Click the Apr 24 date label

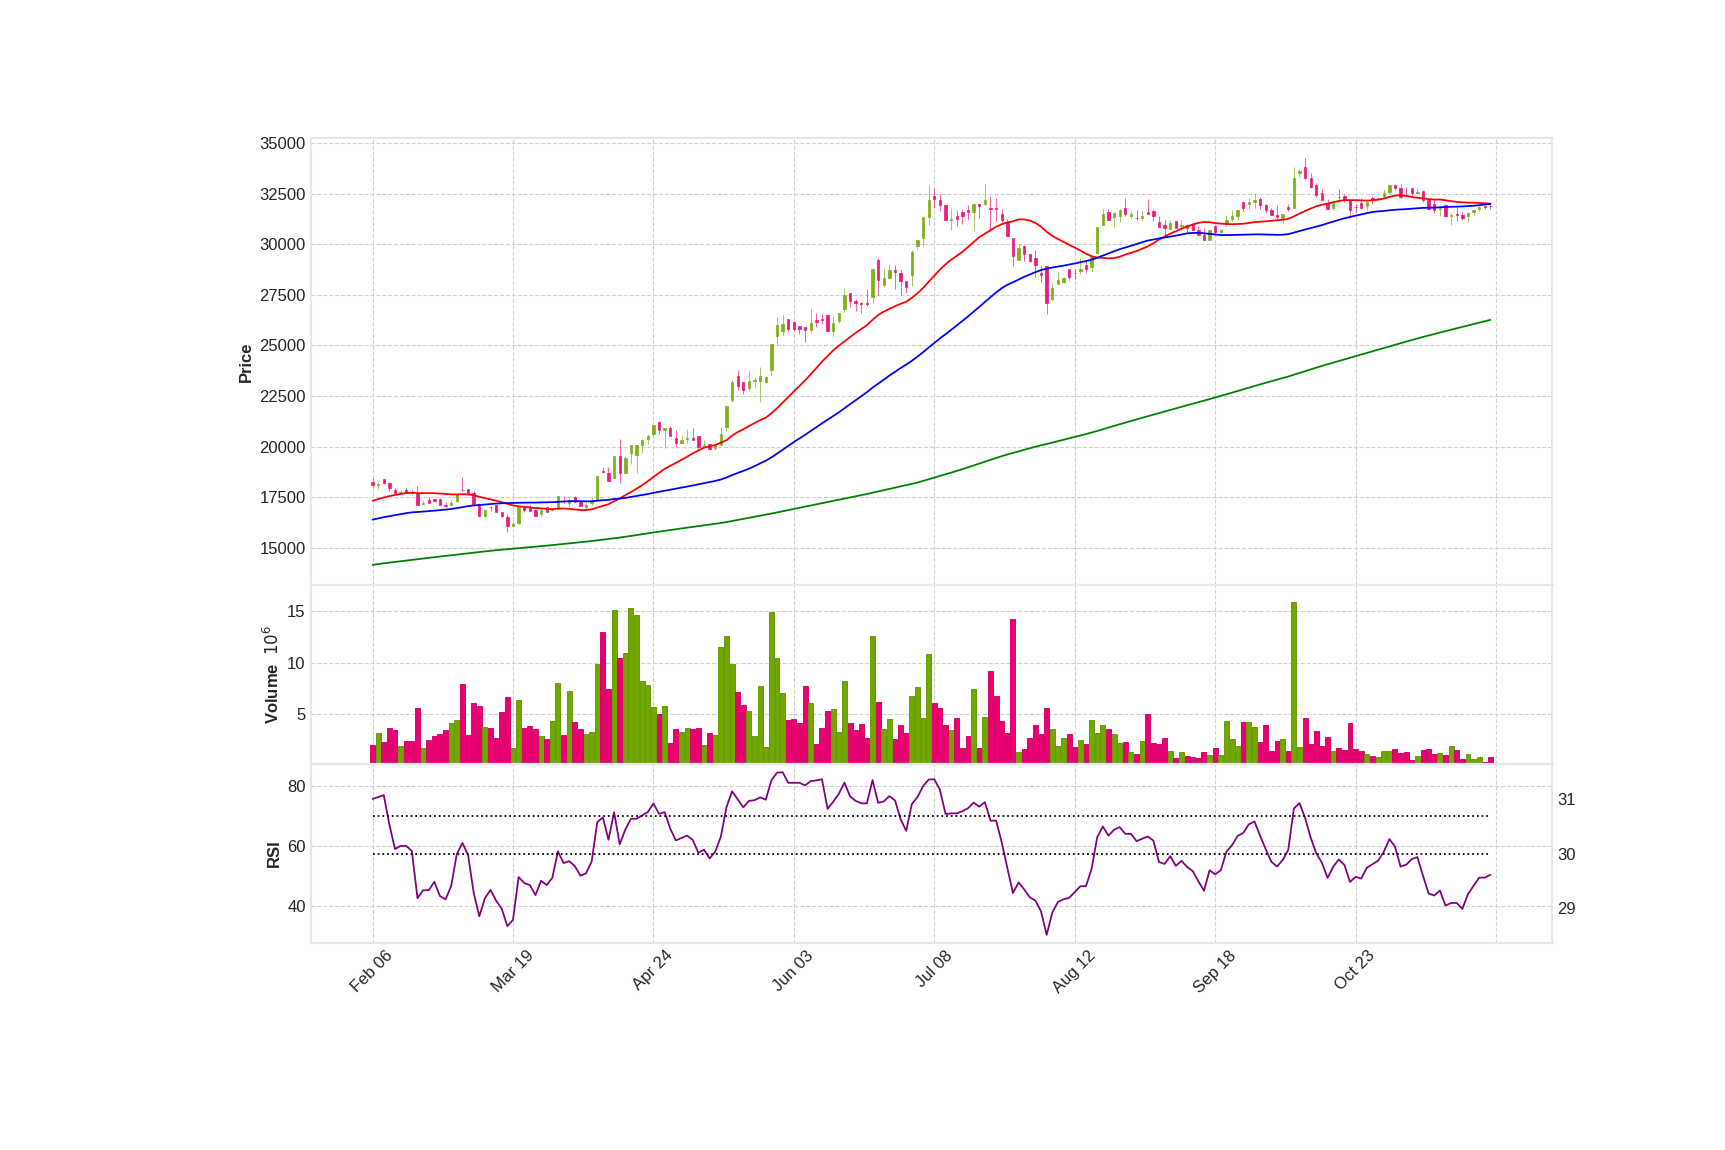pos(651,970)
